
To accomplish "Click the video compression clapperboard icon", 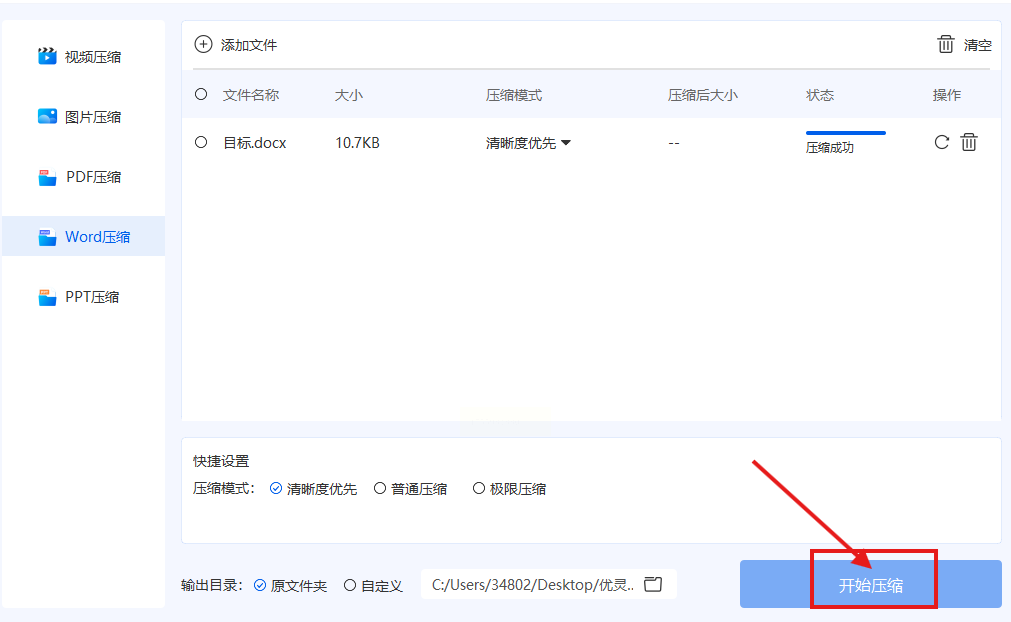I will click(47, 57).
